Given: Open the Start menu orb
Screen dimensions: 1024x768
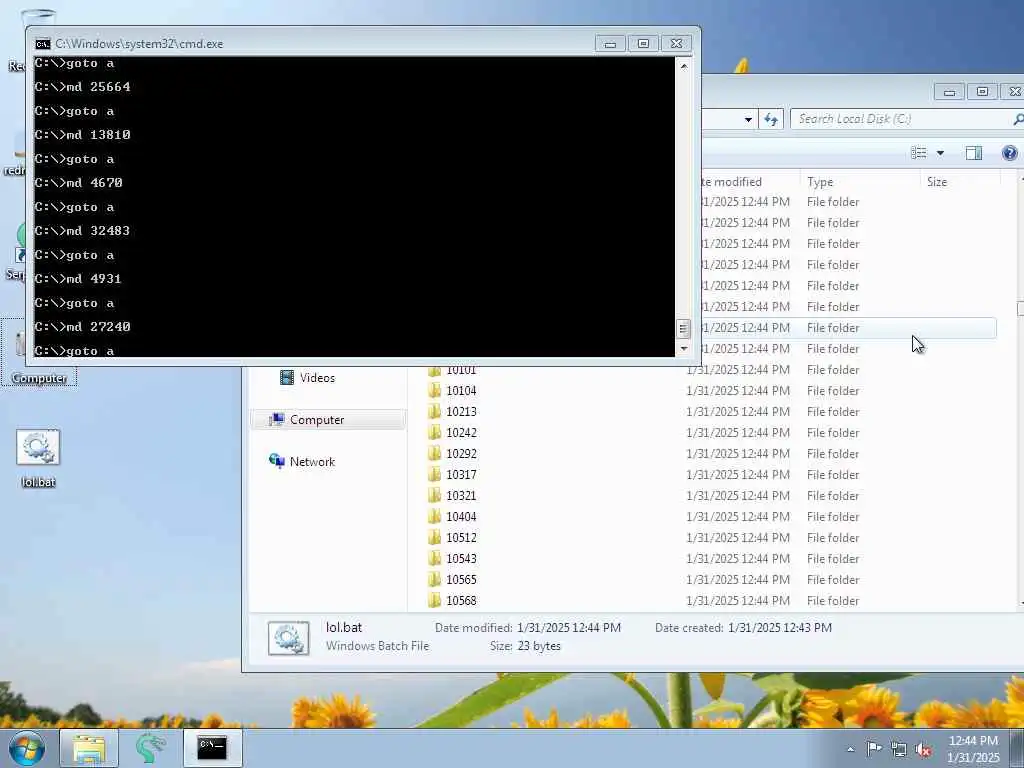Looking at the screenshot, I should point(26,748).
